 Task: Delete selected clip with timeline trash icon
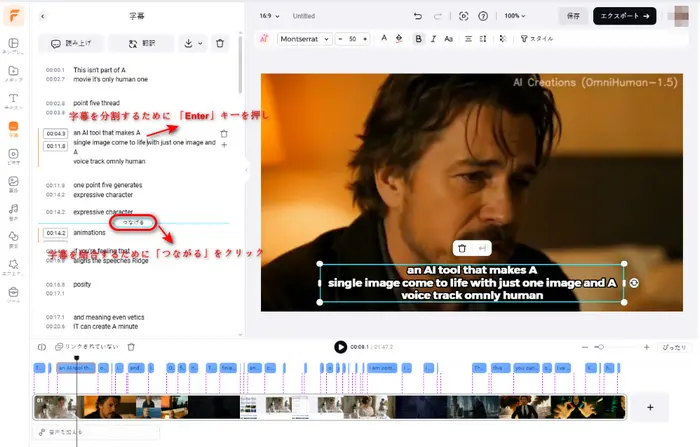(131, 347)
